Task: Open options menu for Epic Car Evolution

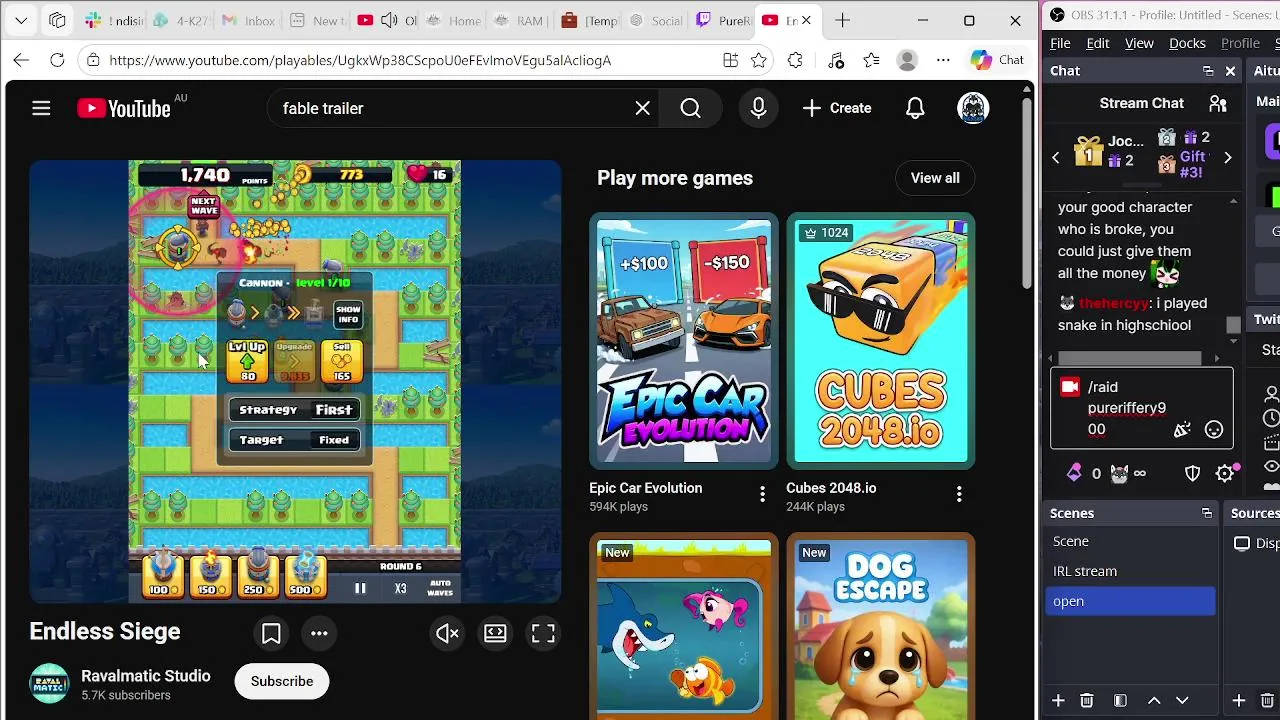Action: tap(762, 494)
